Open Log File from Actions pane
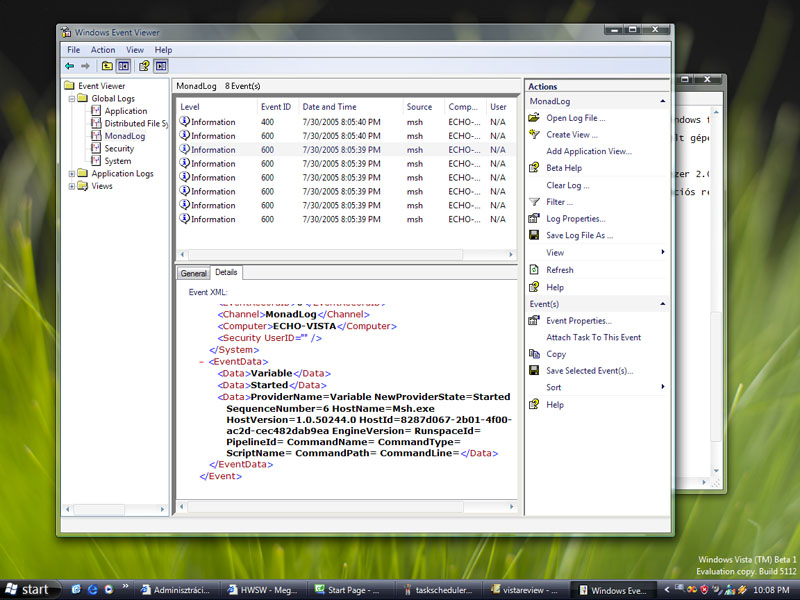Screen dimensions: 800x600 [575, 118]
